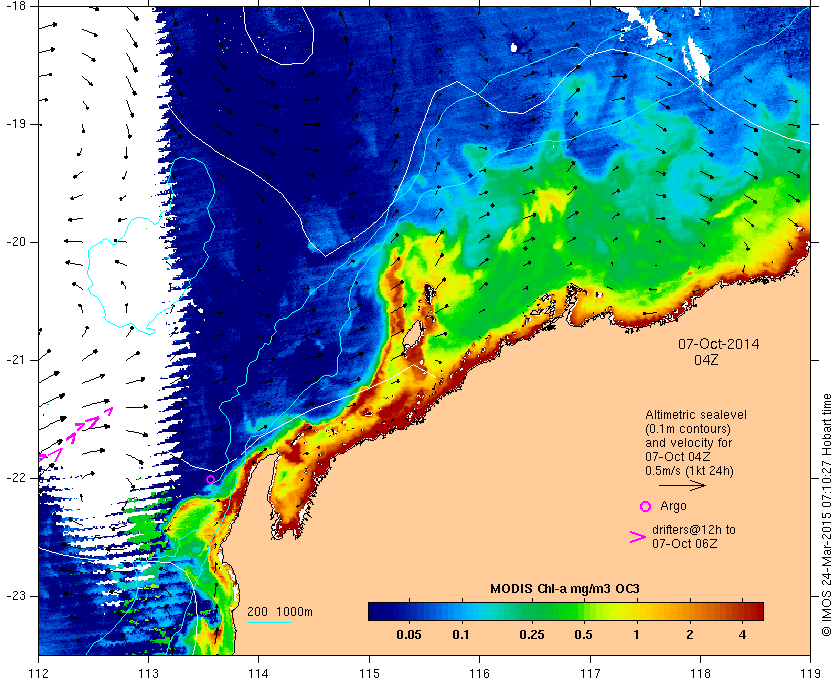Screen dimensions: 840x680
Task: Click the 'Altimetric sealevel' legend line
Action: pos(696,415)
